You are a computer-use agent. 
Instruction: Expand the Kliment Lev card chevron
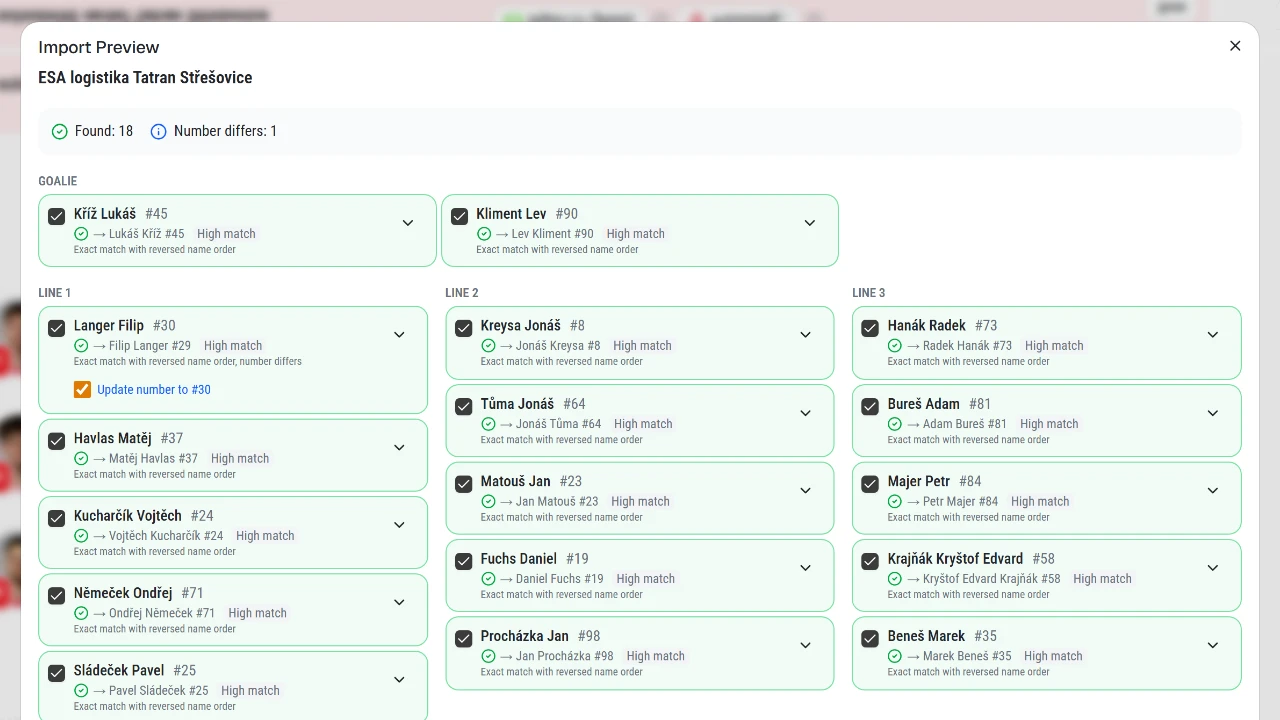[x=810, y=223]
